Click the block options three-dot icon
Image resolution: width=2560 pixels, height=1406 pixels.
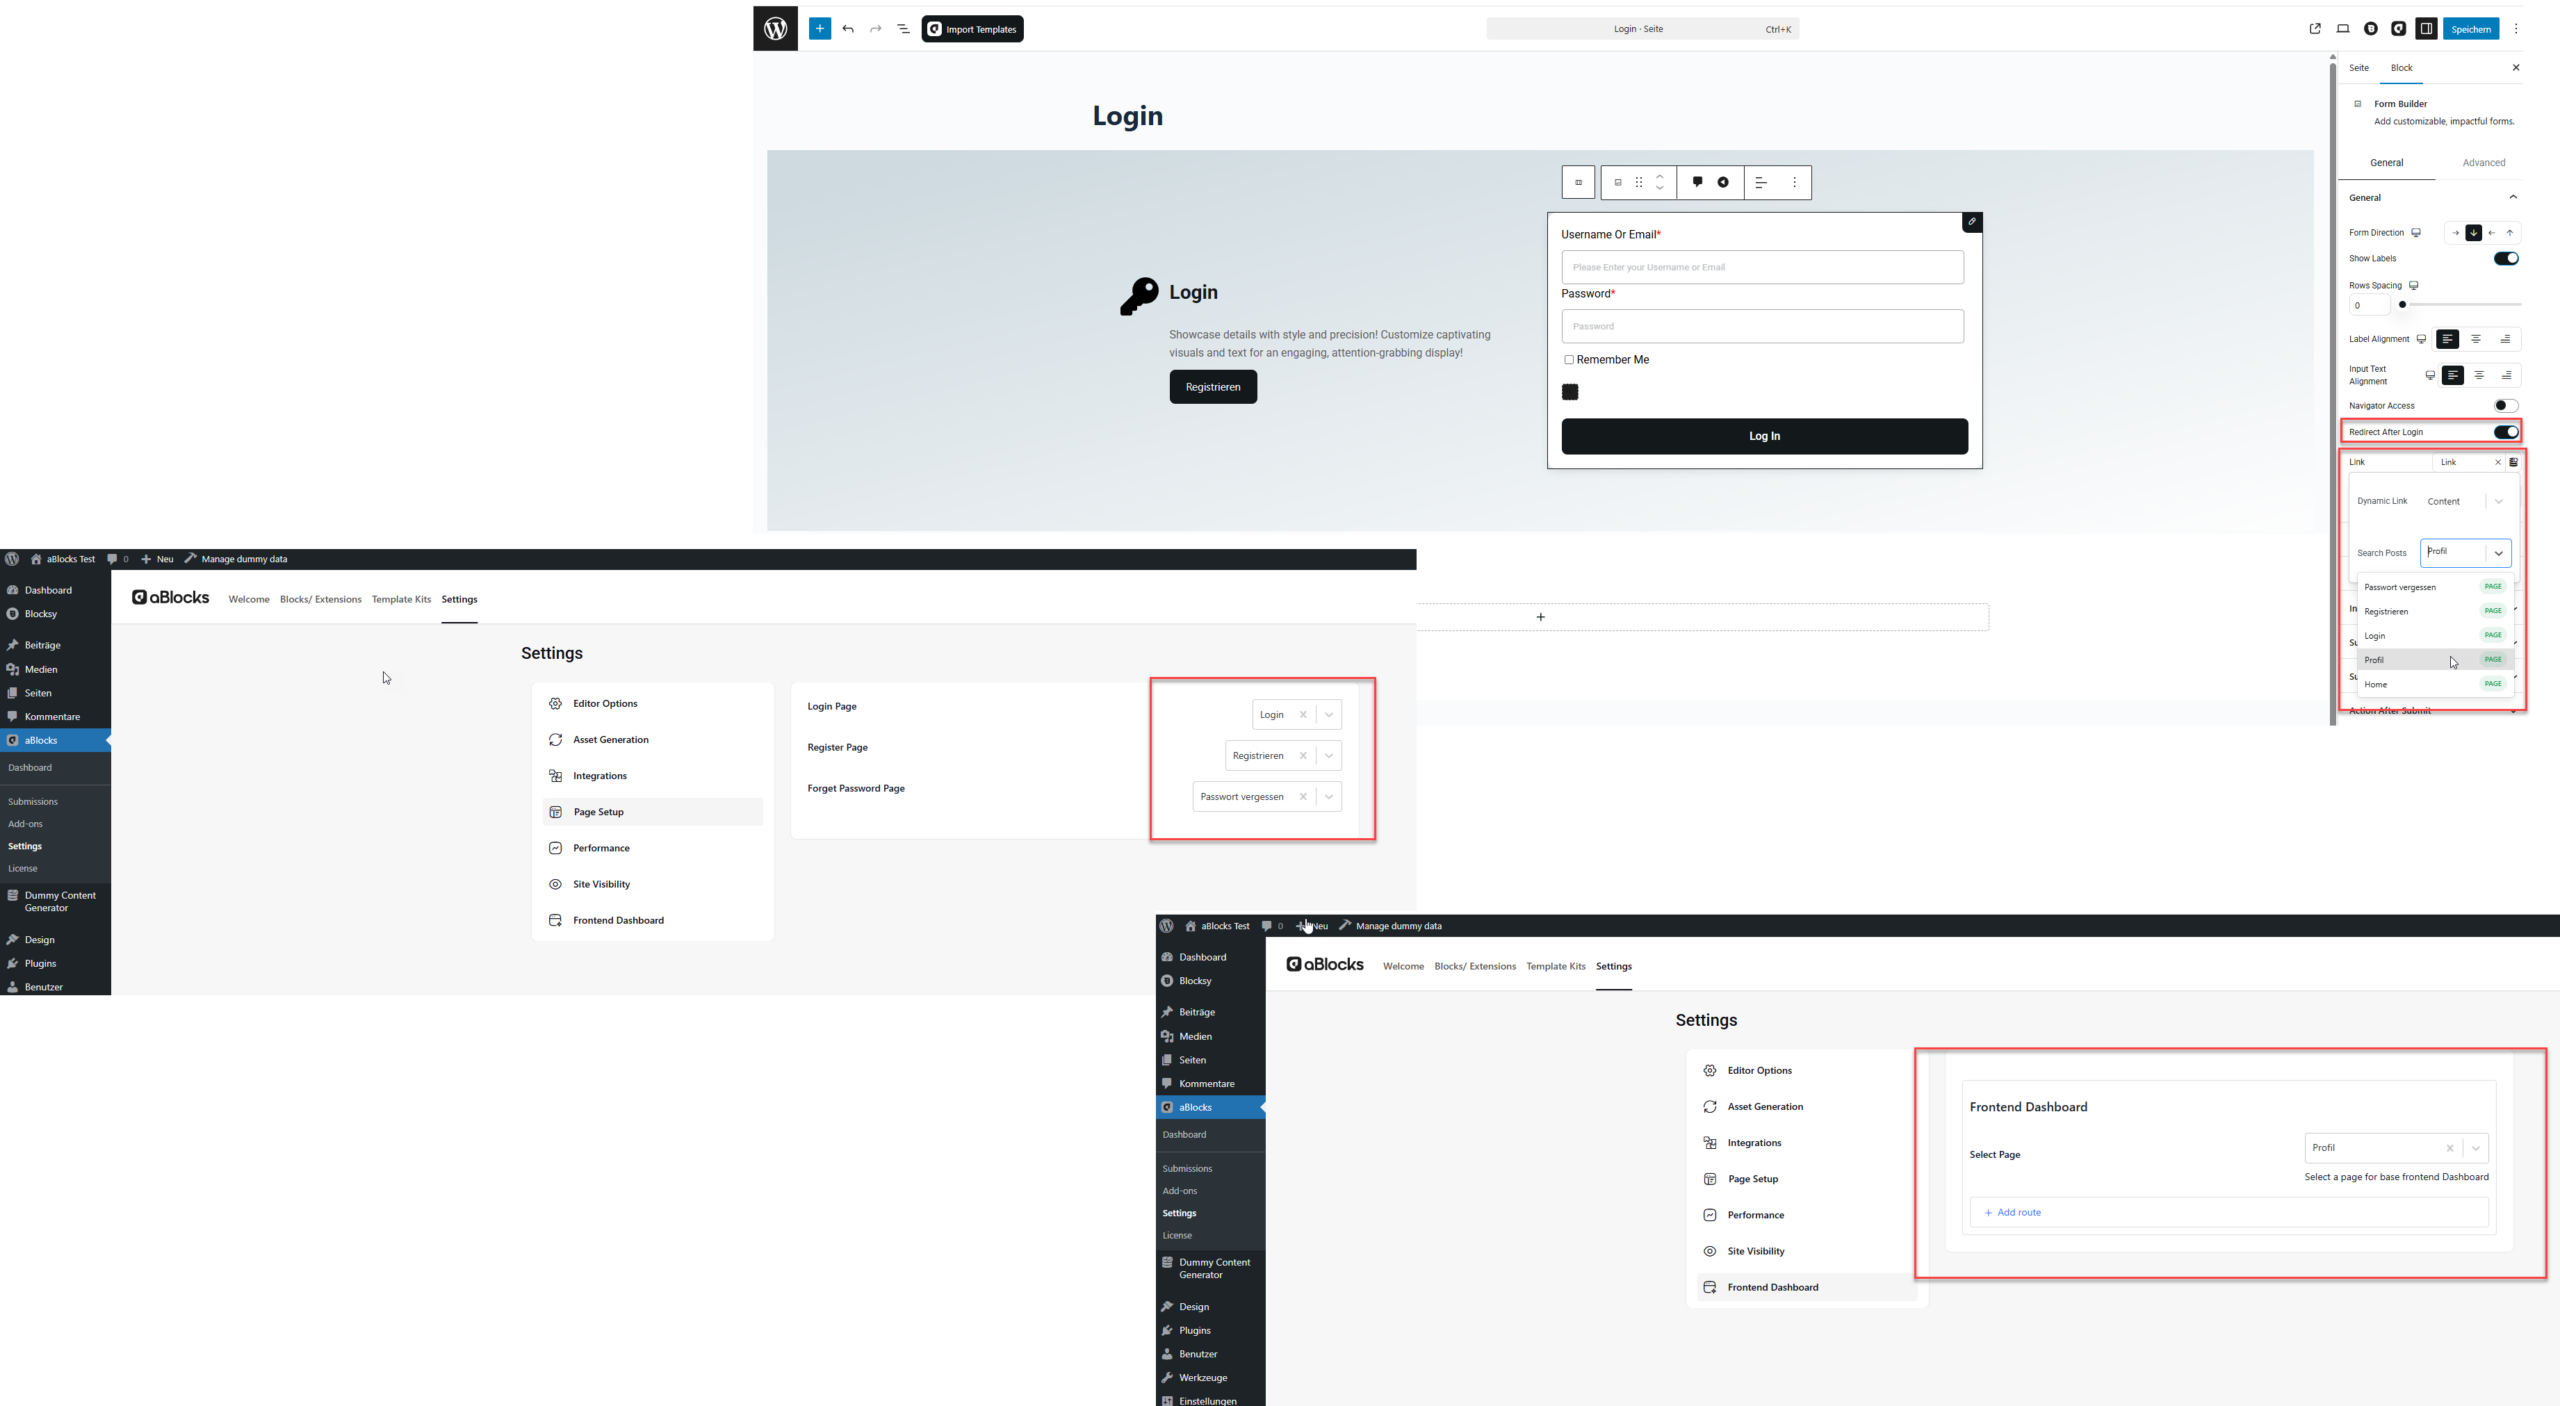(x=1795, y=183)
